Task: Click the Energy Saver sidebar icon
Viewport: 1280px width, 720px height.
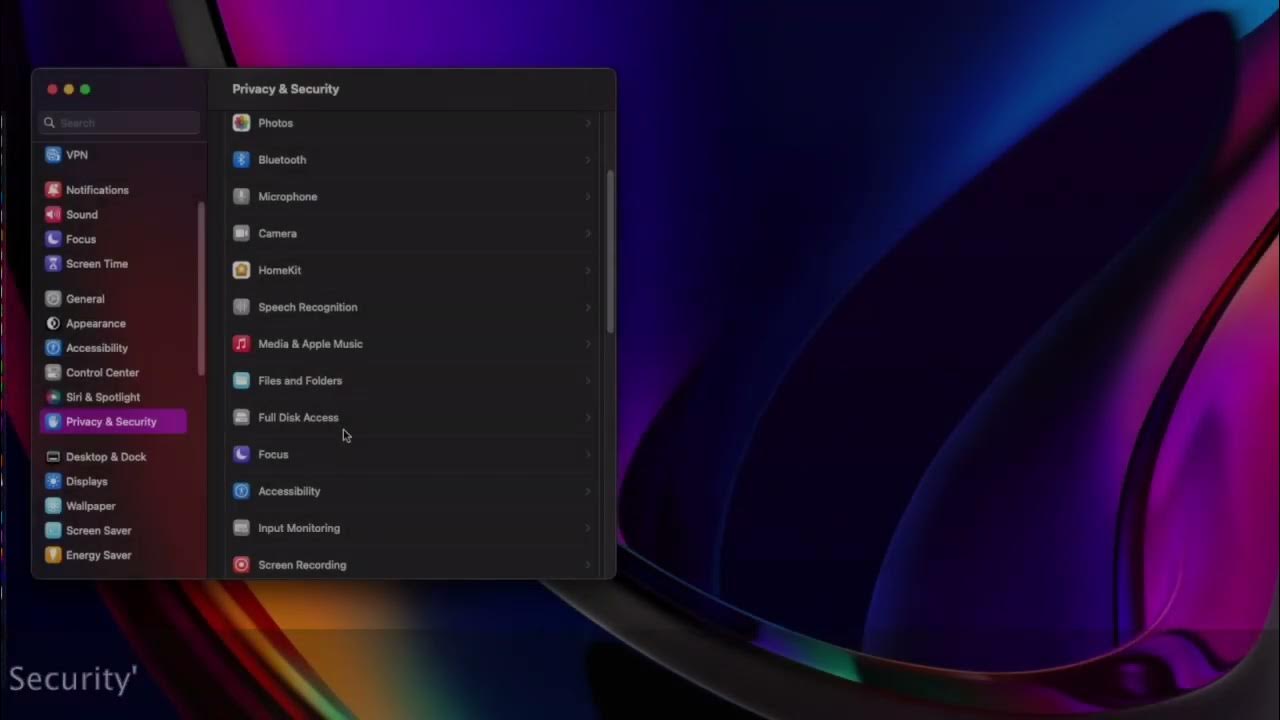Action: (53, 555)
